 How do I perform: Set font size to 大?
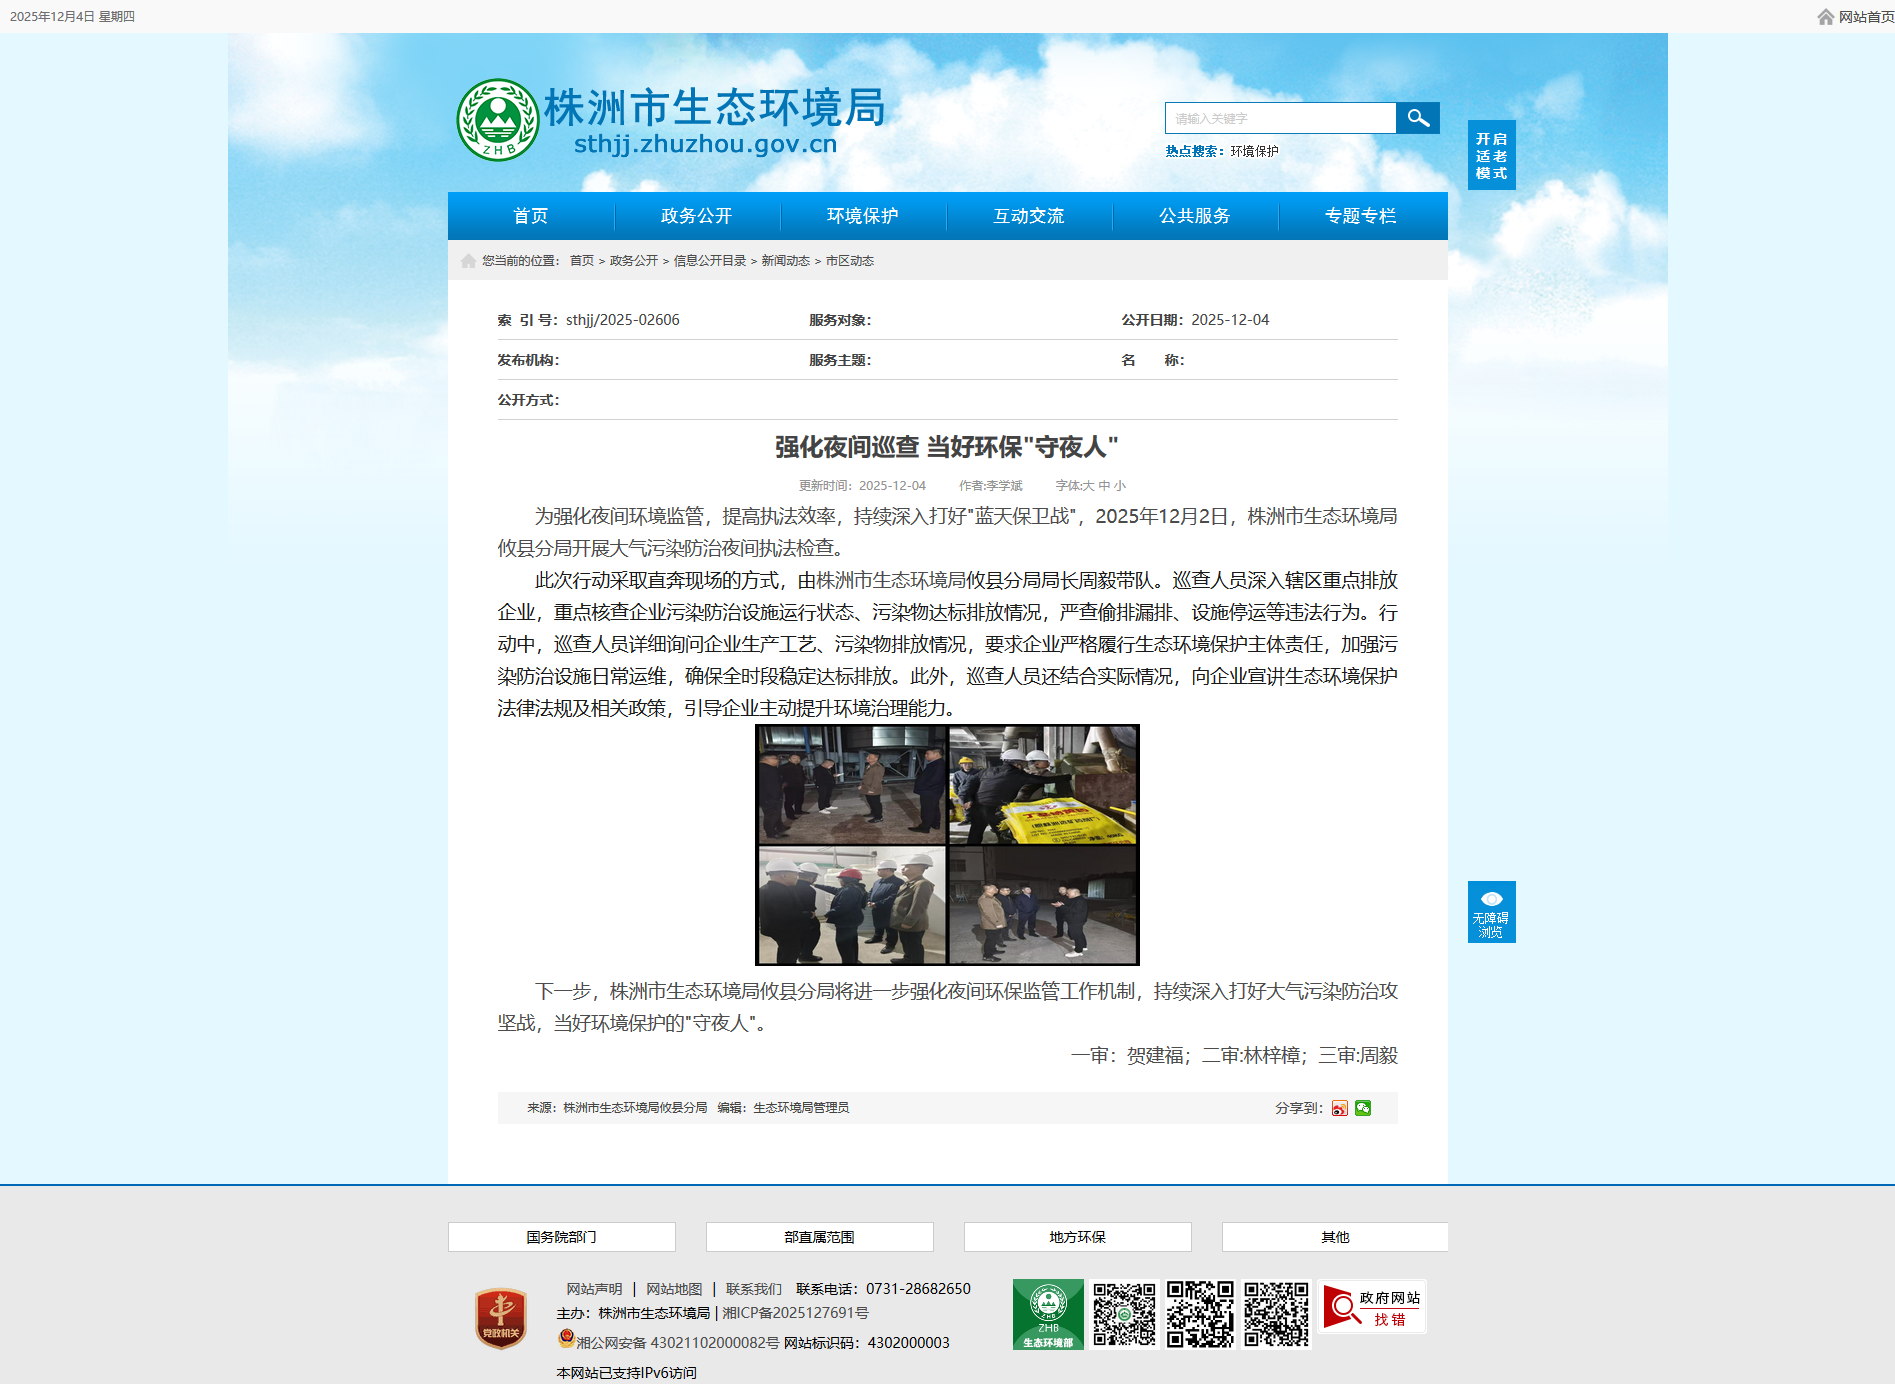[1089, 486]
